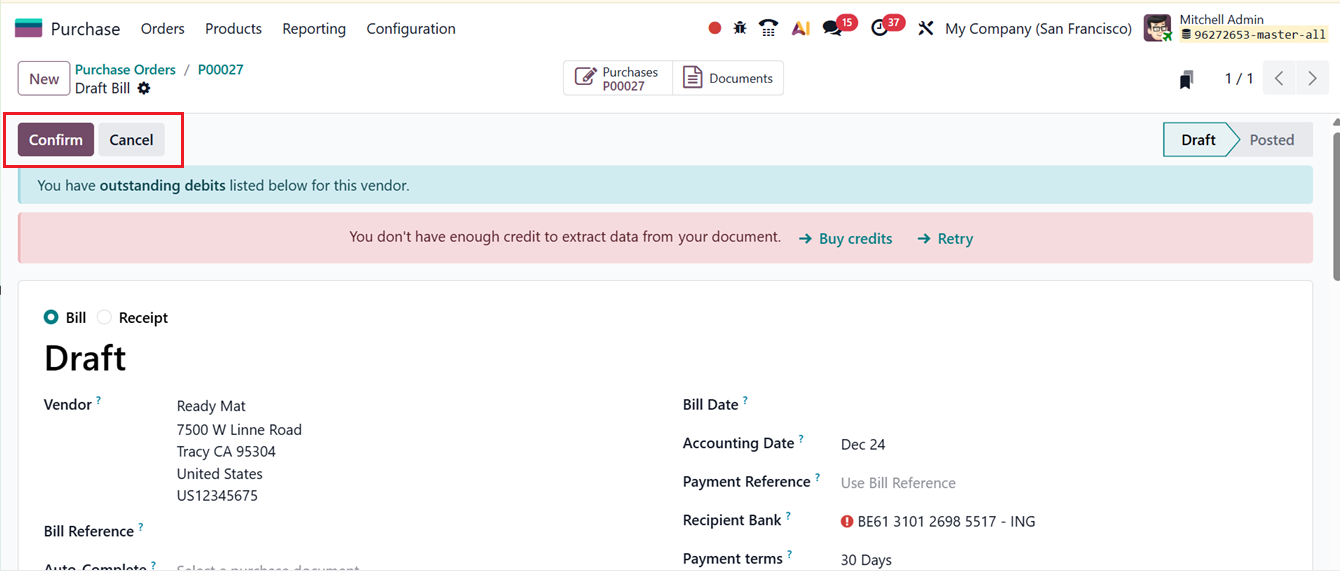Open Draft Bill gear actions menu
Viewport: 1340px width, 571px height.
coord(144,88)
